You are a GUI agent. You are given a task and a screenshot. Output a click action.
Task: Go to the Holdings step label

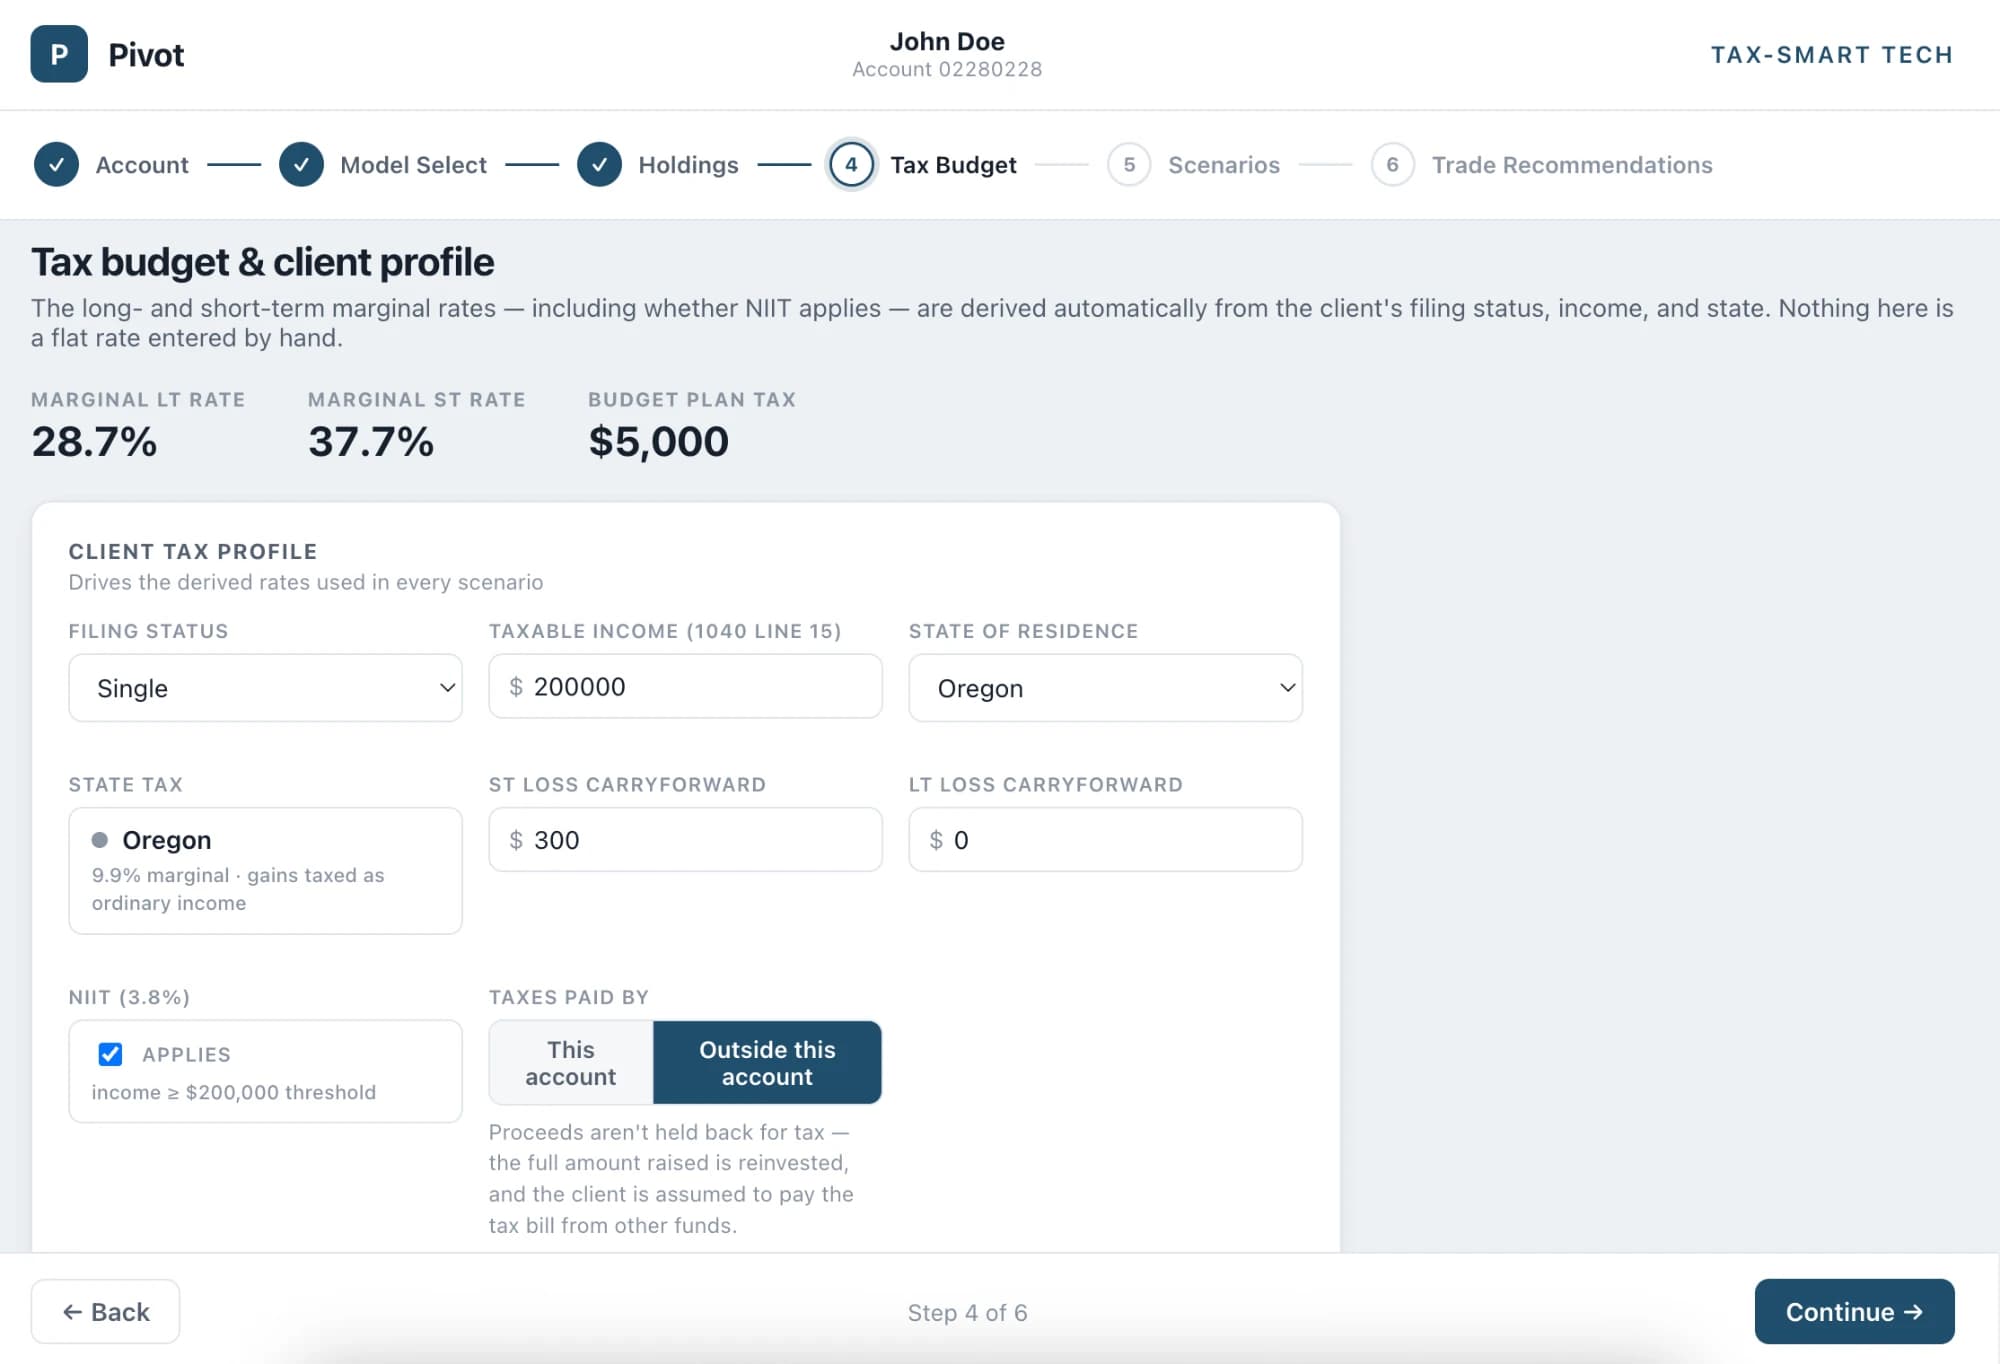click(x=688, y=165)
